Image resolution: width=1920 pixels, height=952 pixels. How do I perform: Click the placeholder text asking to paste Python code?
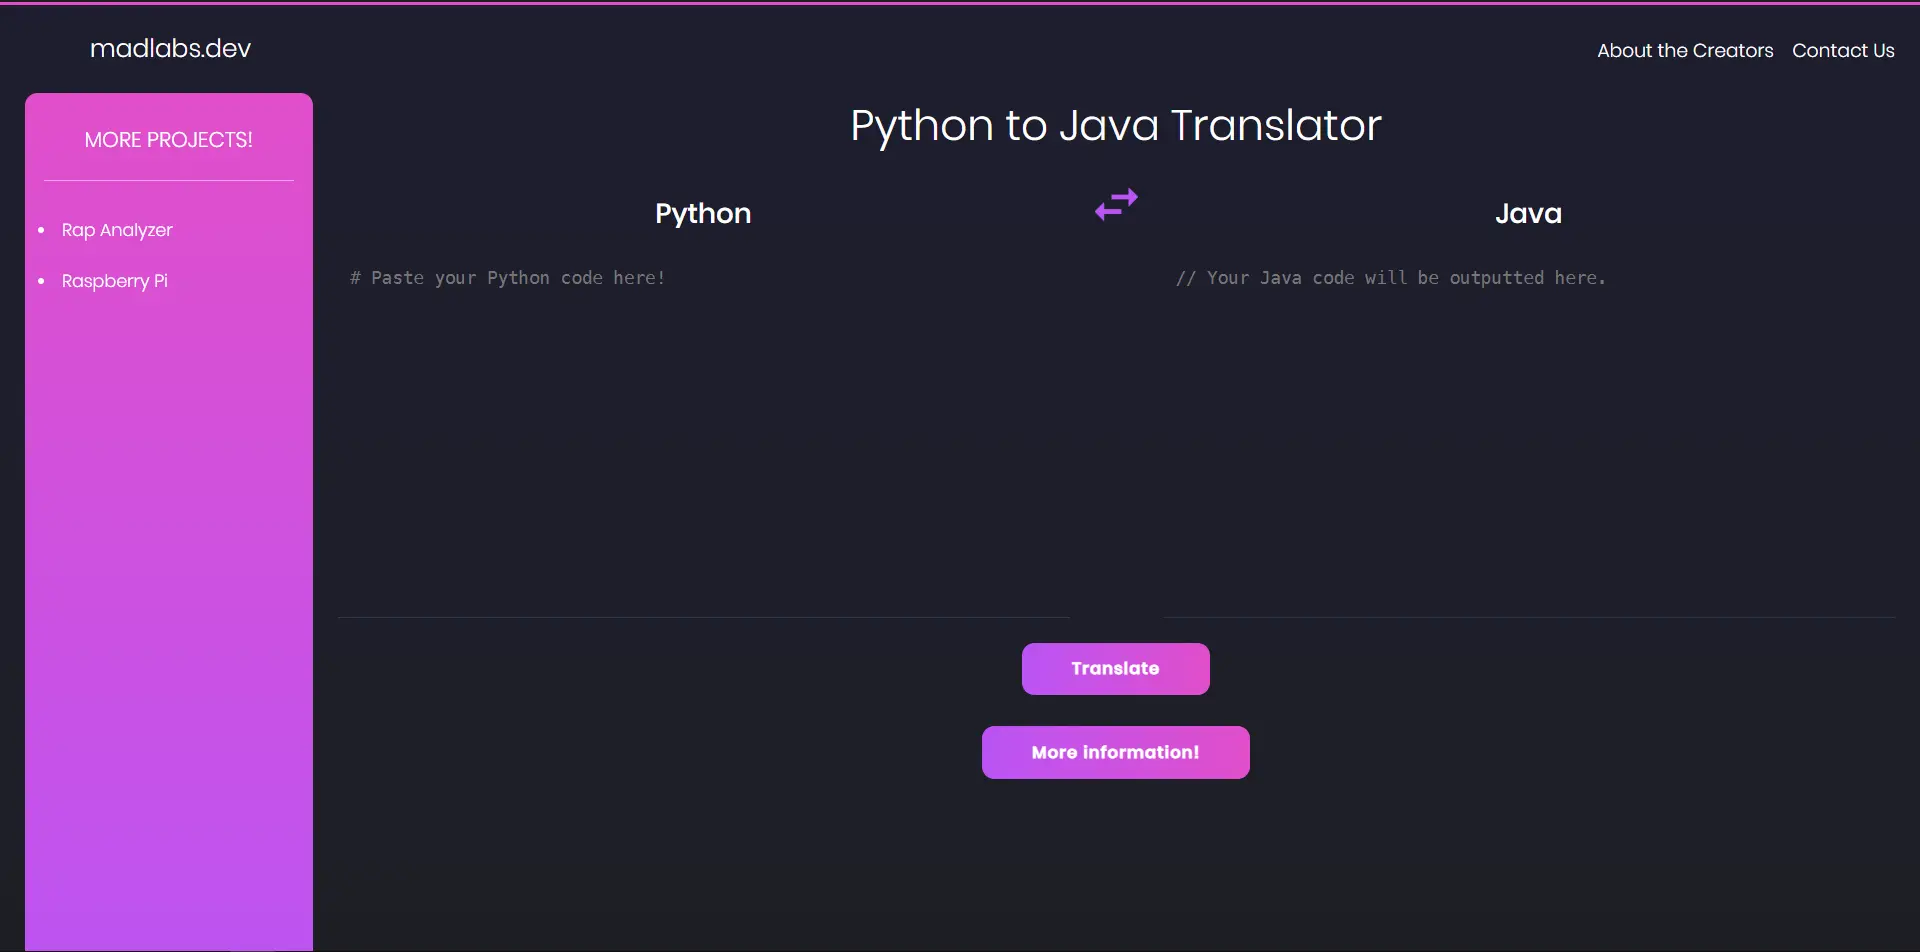point(507,278)
